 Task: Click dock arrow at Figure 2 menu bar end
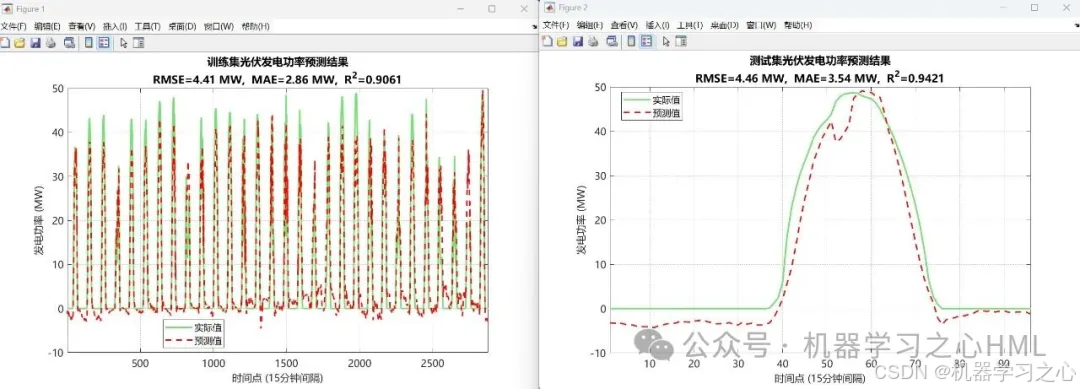coord(1076,25)
